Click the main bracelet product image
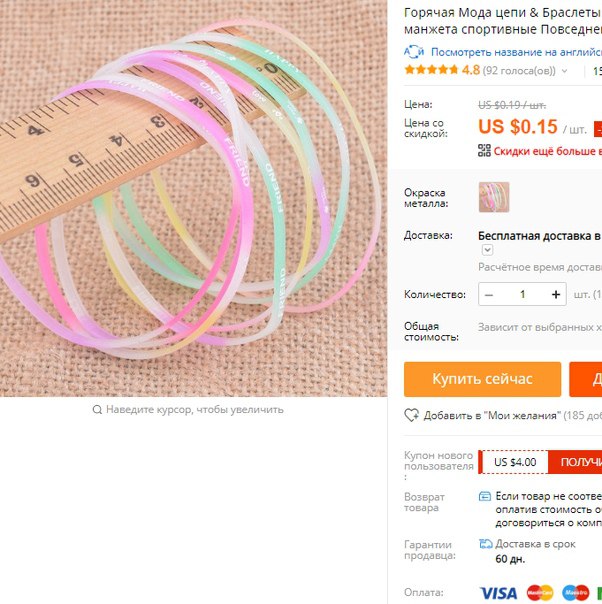This screenshot has width=602, height=604. pyautogui.click(x=193, y=198)
